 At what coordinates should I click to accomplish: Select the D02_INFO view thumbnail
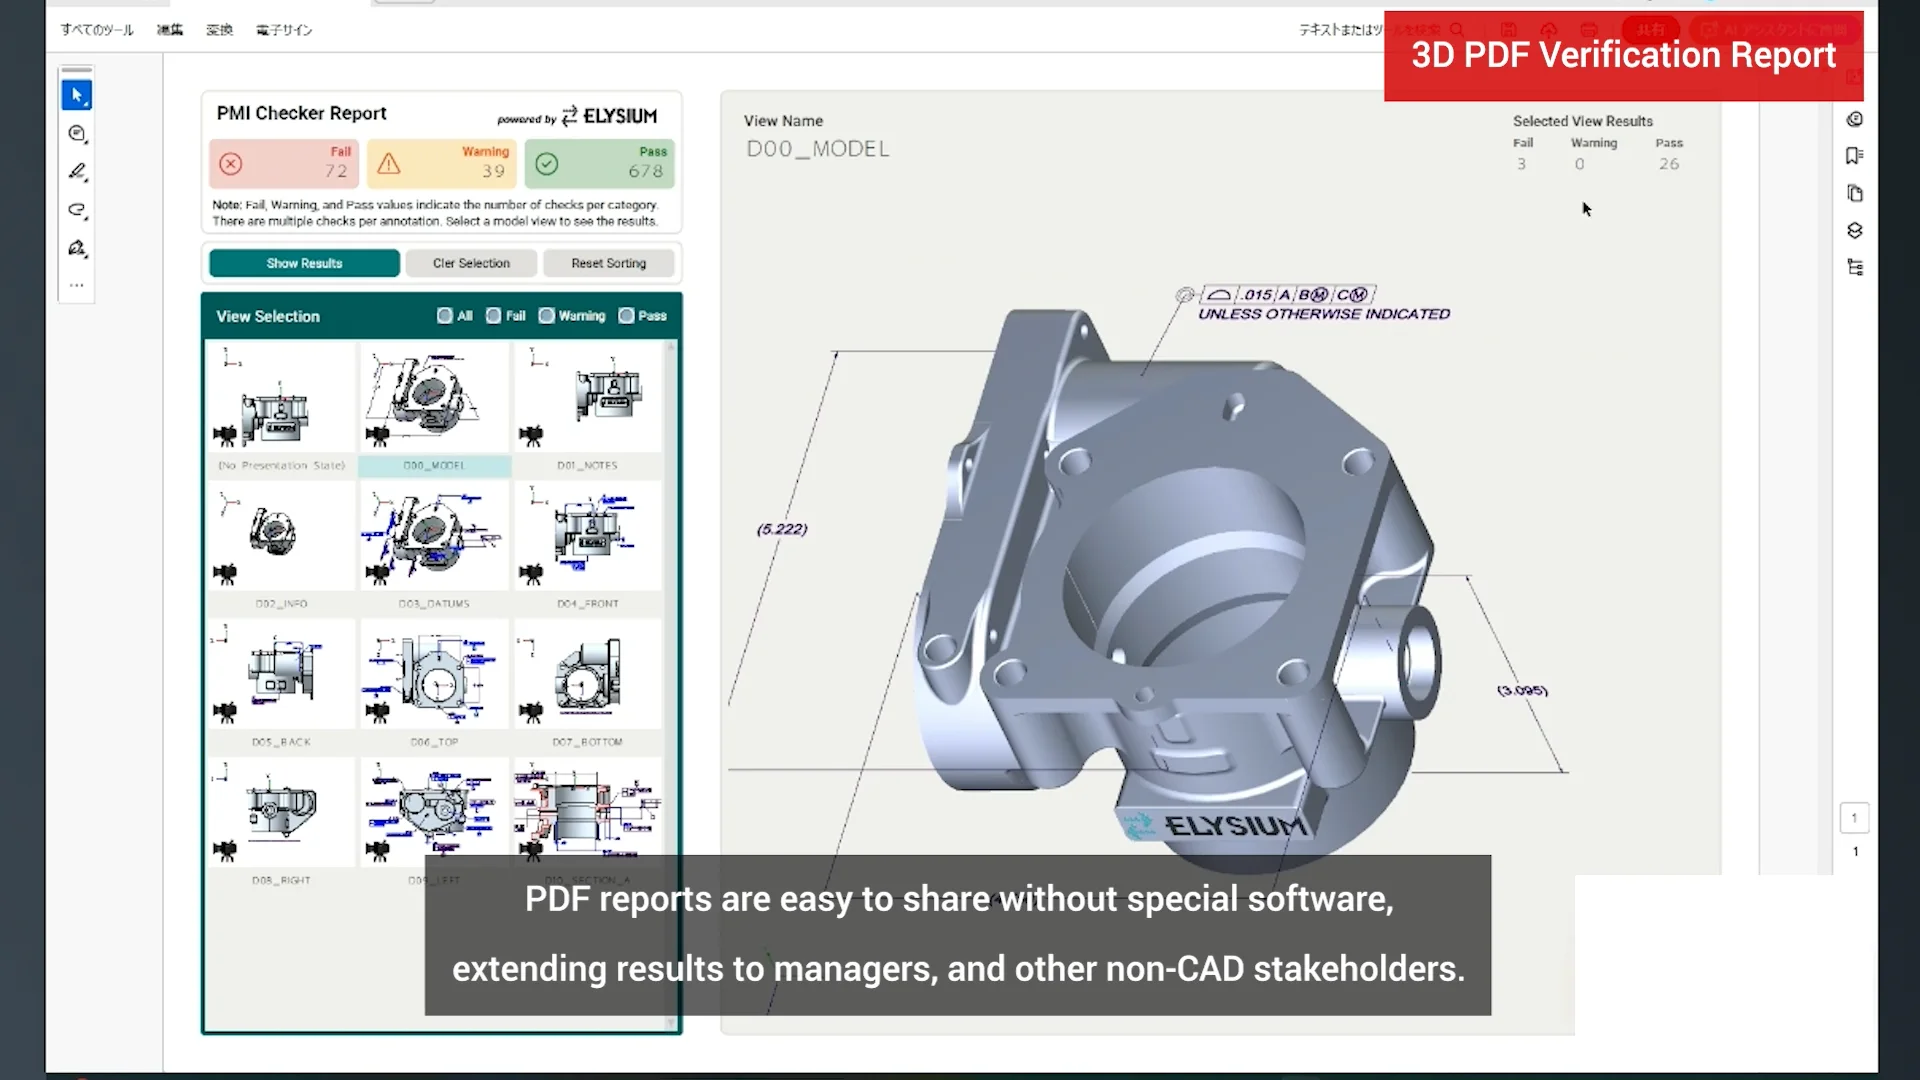281,536
